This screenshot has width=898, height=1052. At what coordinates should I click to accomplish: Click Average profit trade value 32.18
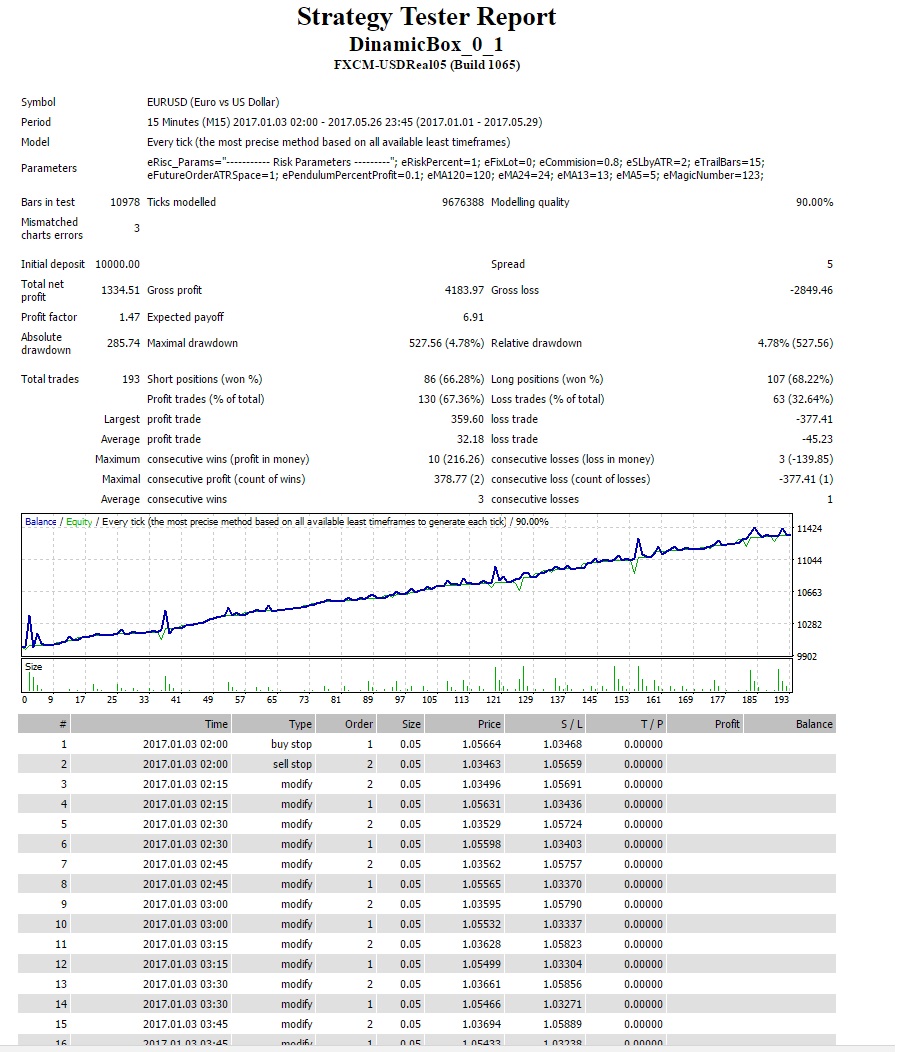[x=470, y=439]
